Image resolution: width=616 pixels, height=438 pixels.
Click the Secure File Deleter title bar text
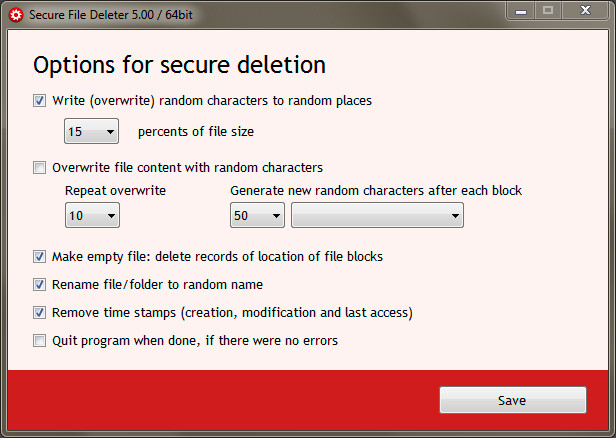111,15
